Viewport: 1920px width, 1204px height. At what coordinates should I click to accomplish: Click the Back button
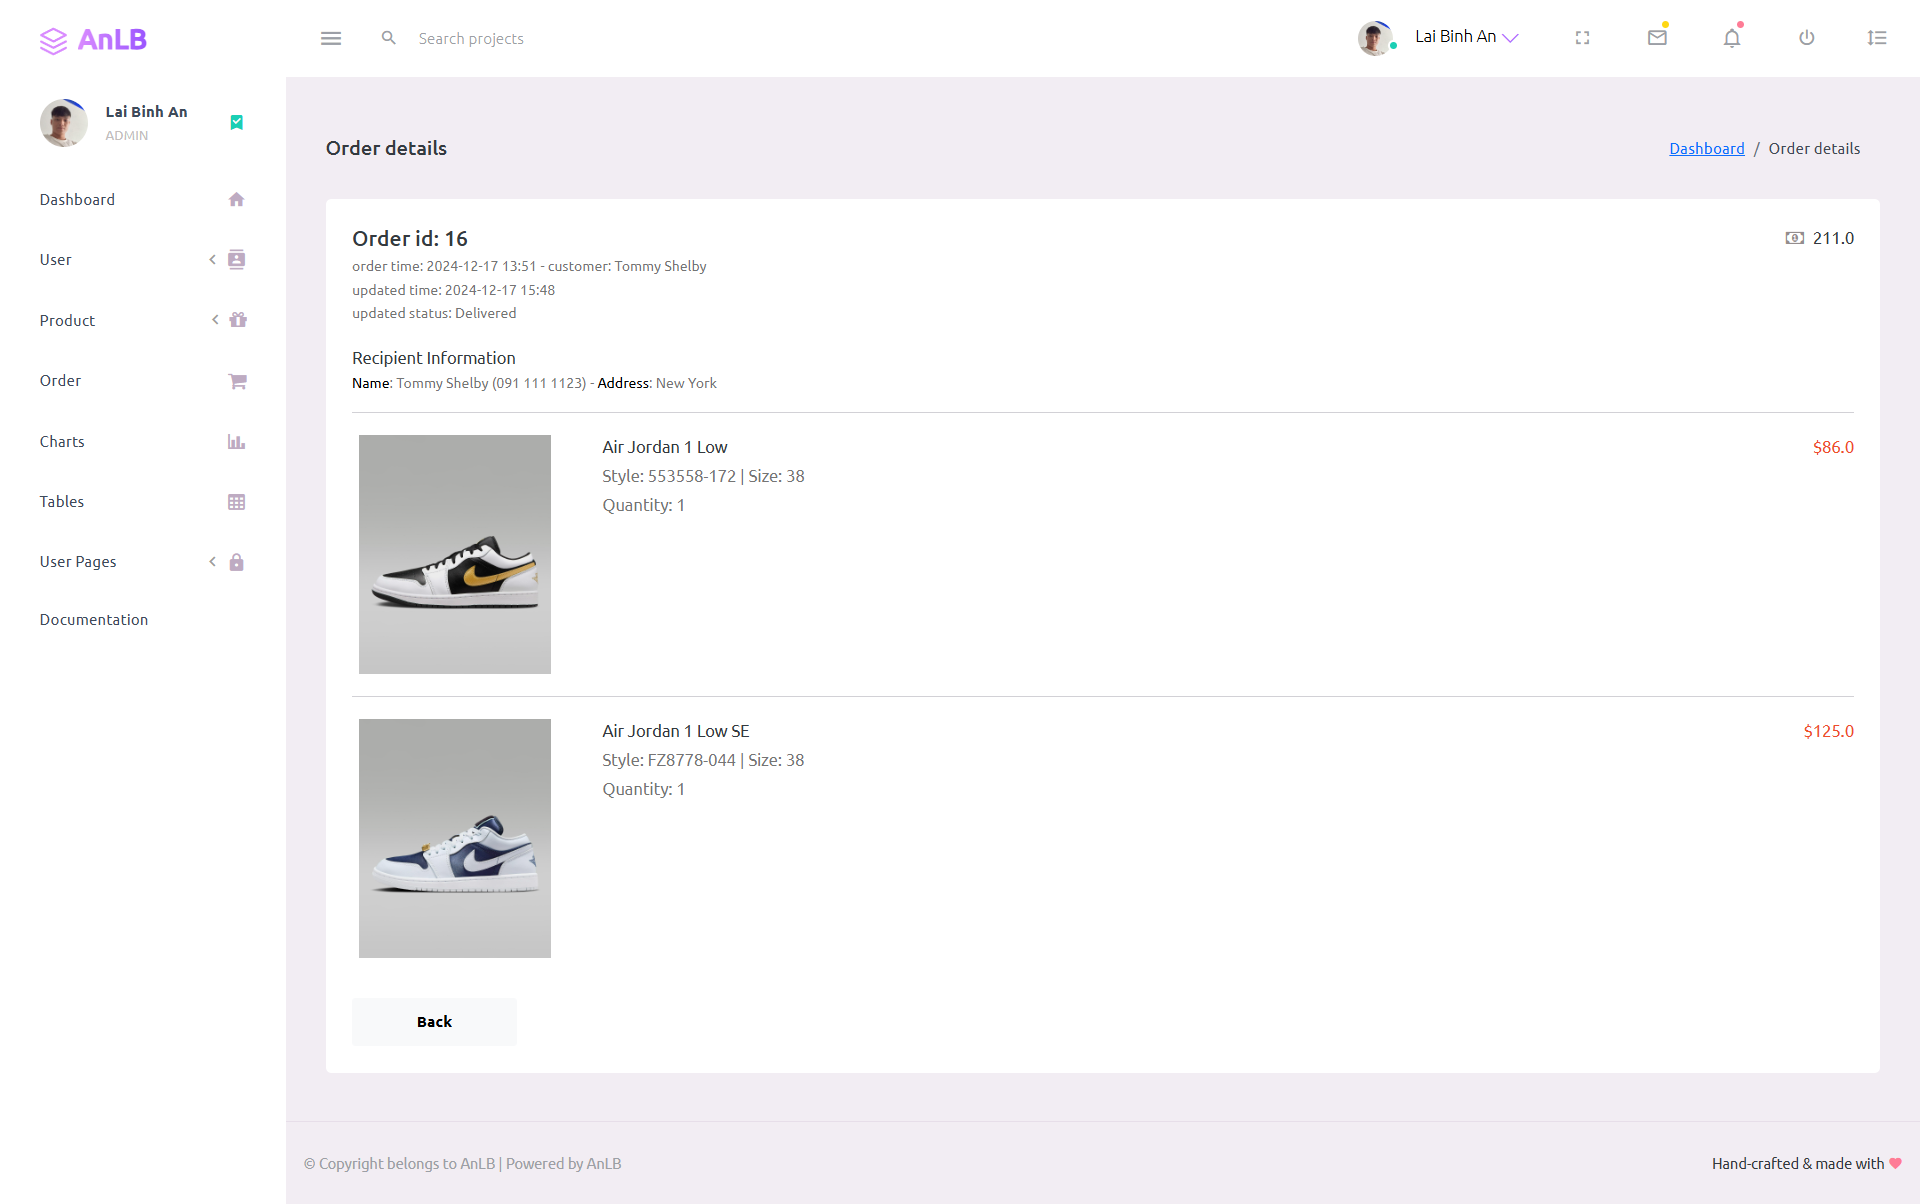click(x=434, y=1022)
